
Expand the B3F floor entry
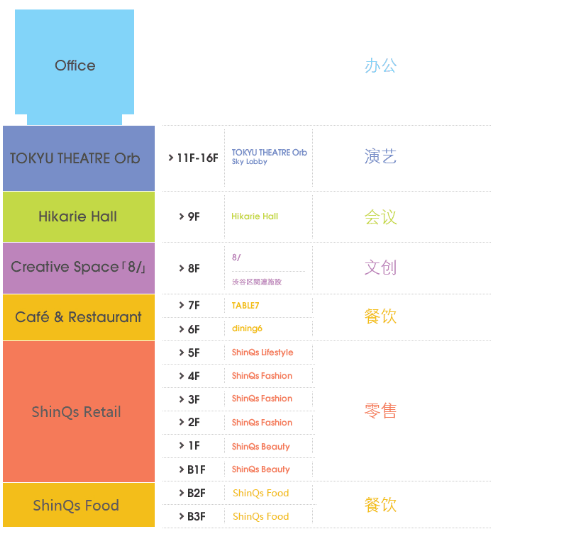192,516
